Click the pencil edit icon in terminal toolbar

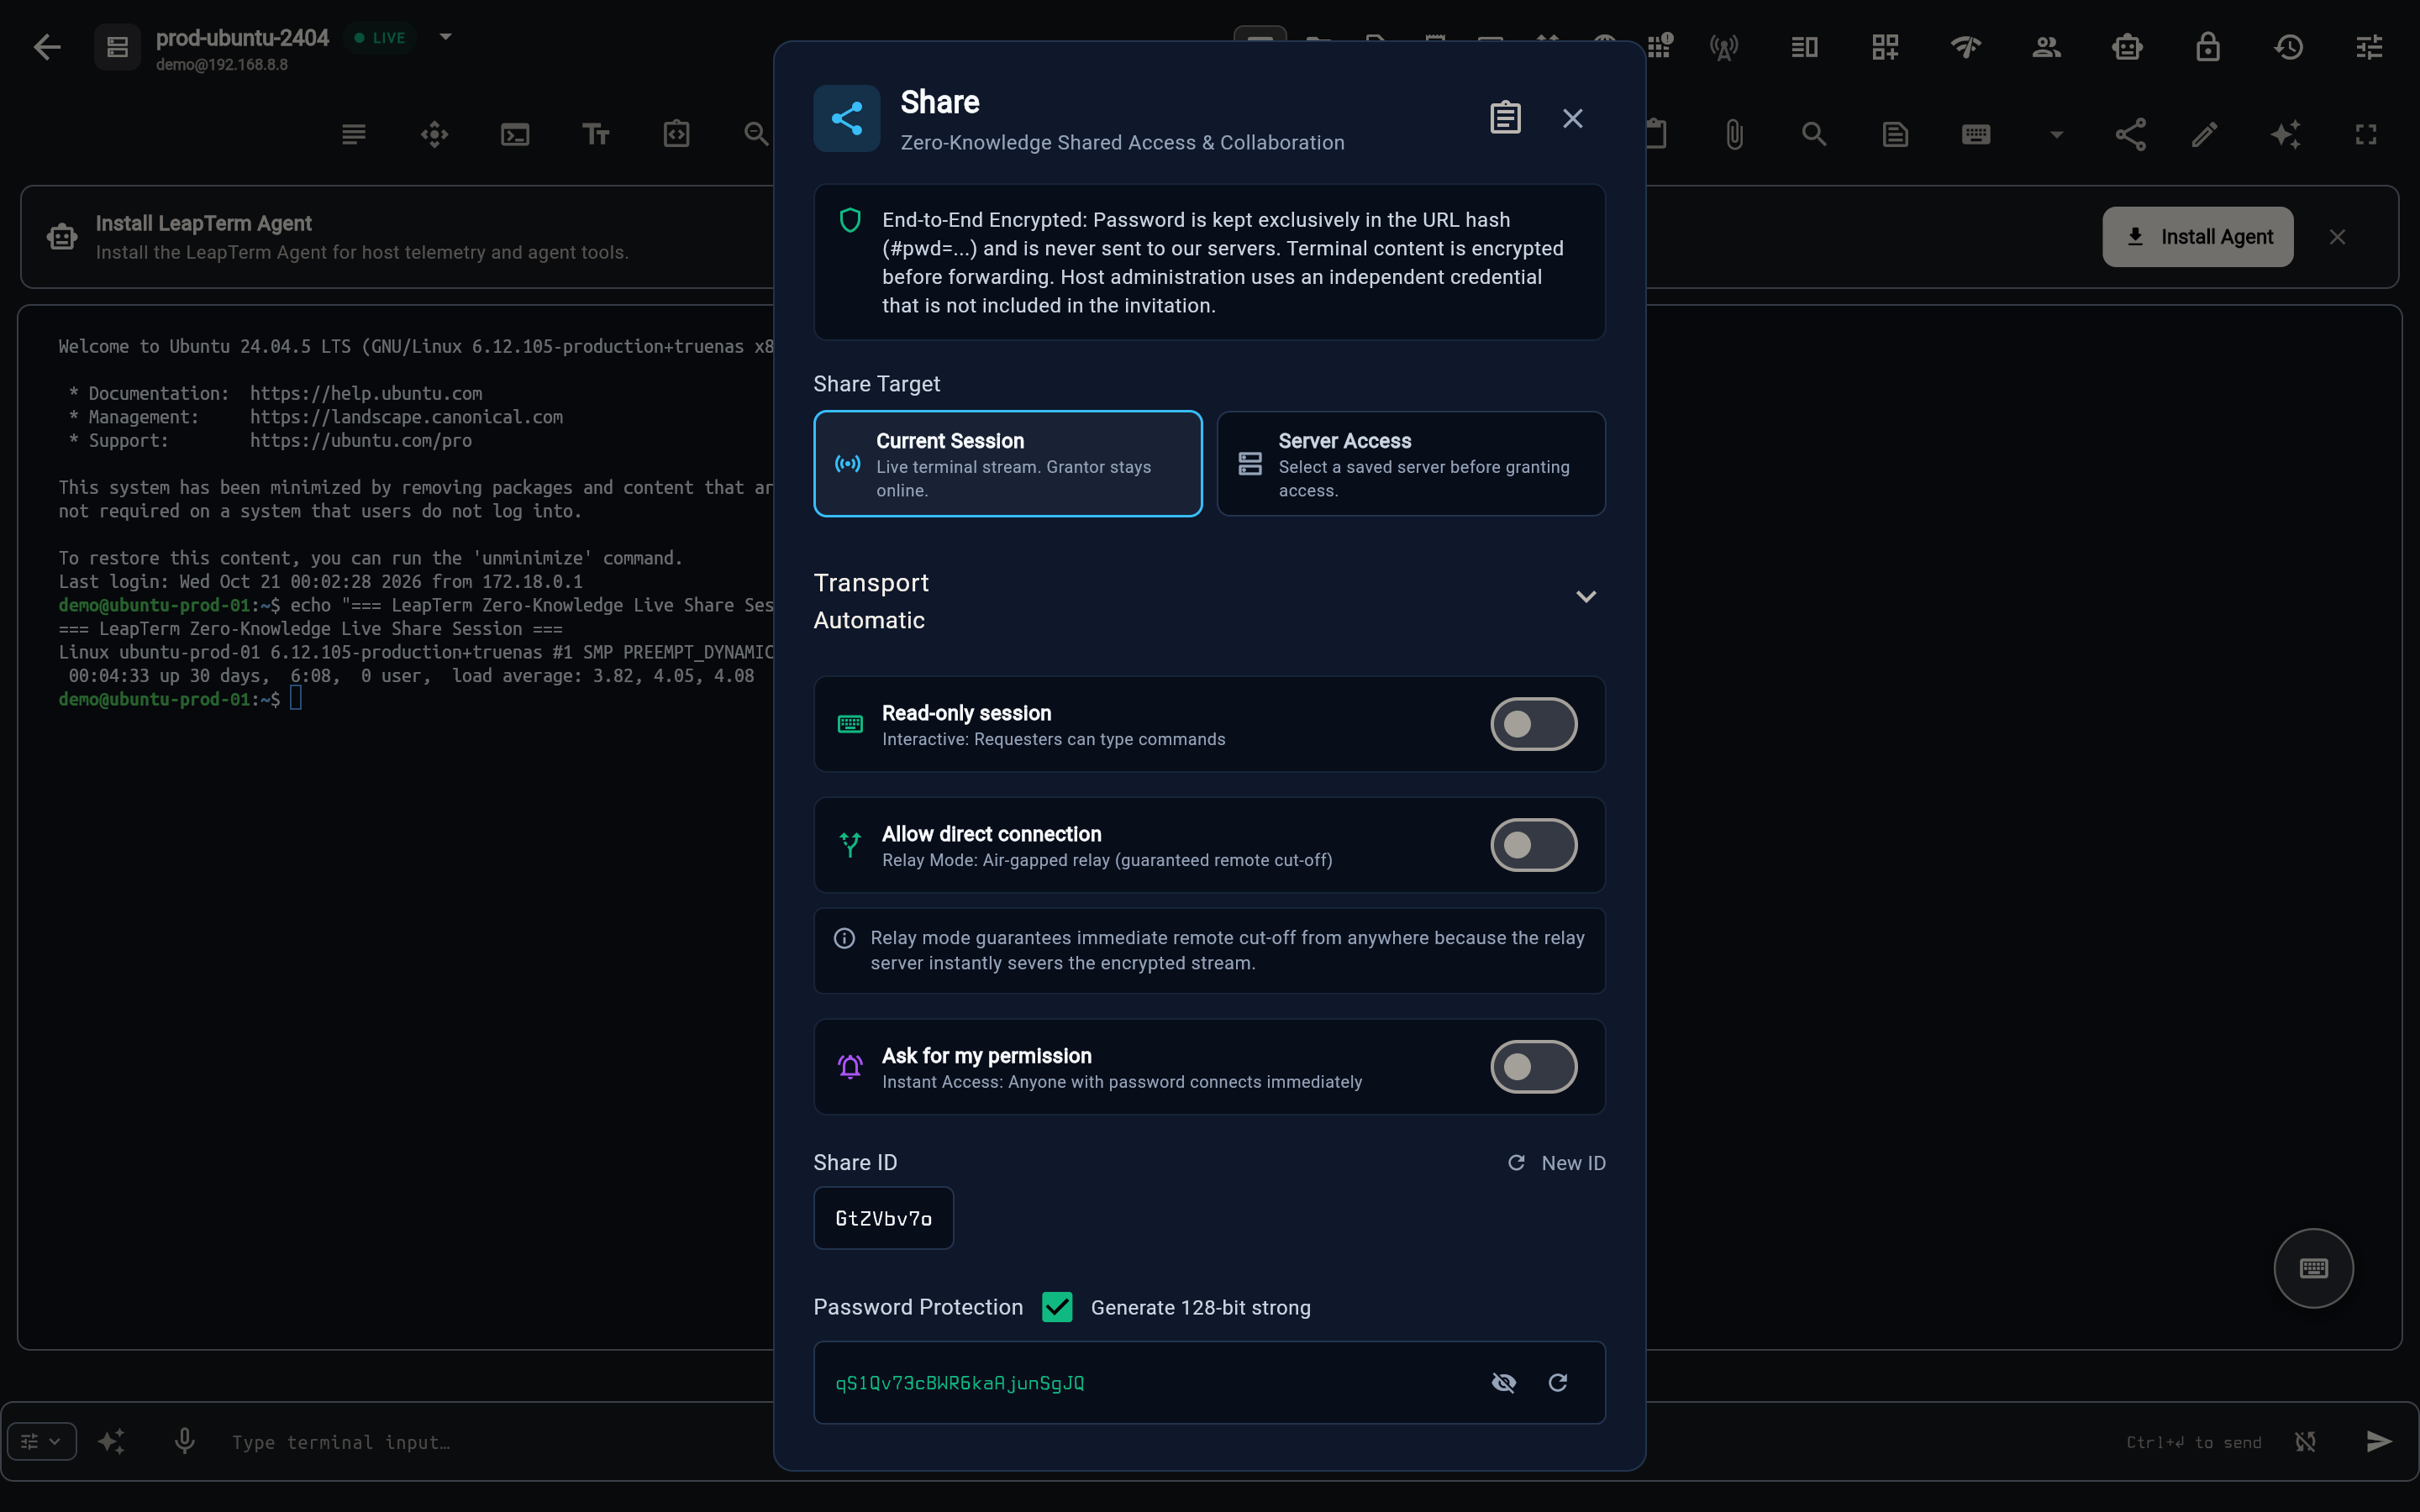pyautogui.click(x=2205, y=134)
